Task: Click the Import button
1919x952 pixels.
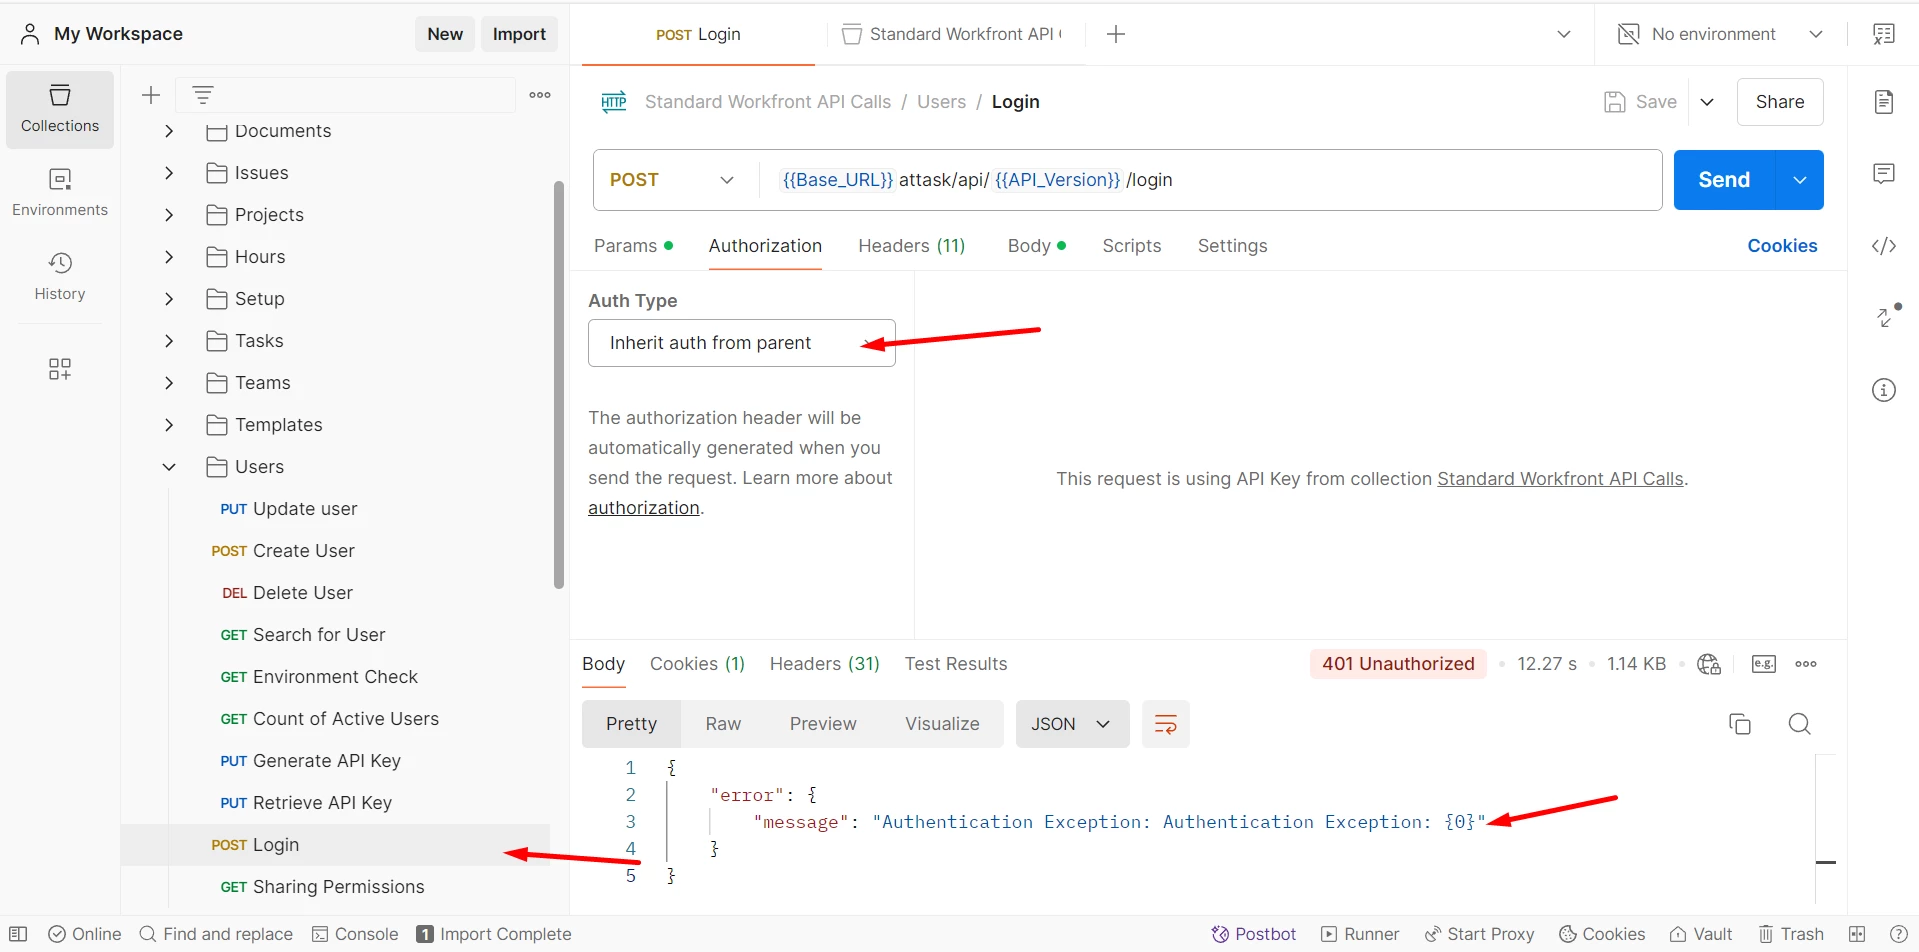Action: pos(519,34)
